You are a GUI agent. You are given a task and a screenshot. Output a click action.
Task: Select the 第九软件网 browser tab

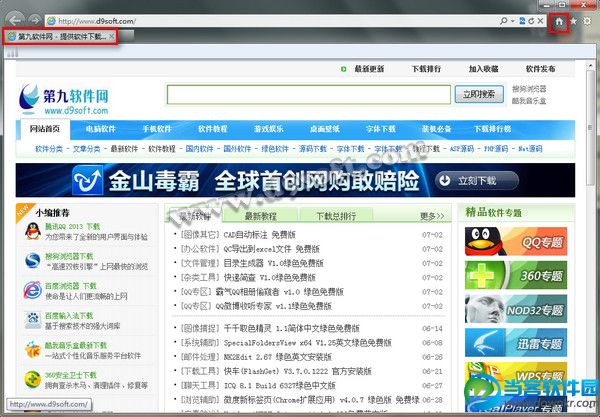point(60,36)
